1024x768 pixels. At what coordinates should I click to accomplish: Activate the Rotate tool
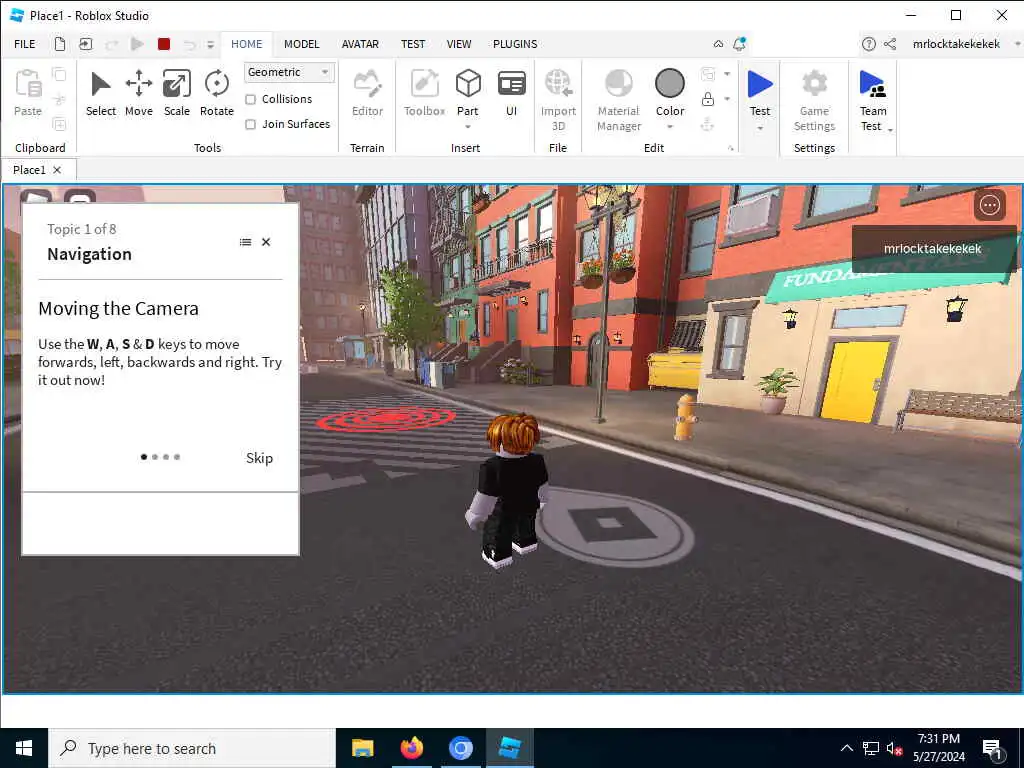click(217, 84)
